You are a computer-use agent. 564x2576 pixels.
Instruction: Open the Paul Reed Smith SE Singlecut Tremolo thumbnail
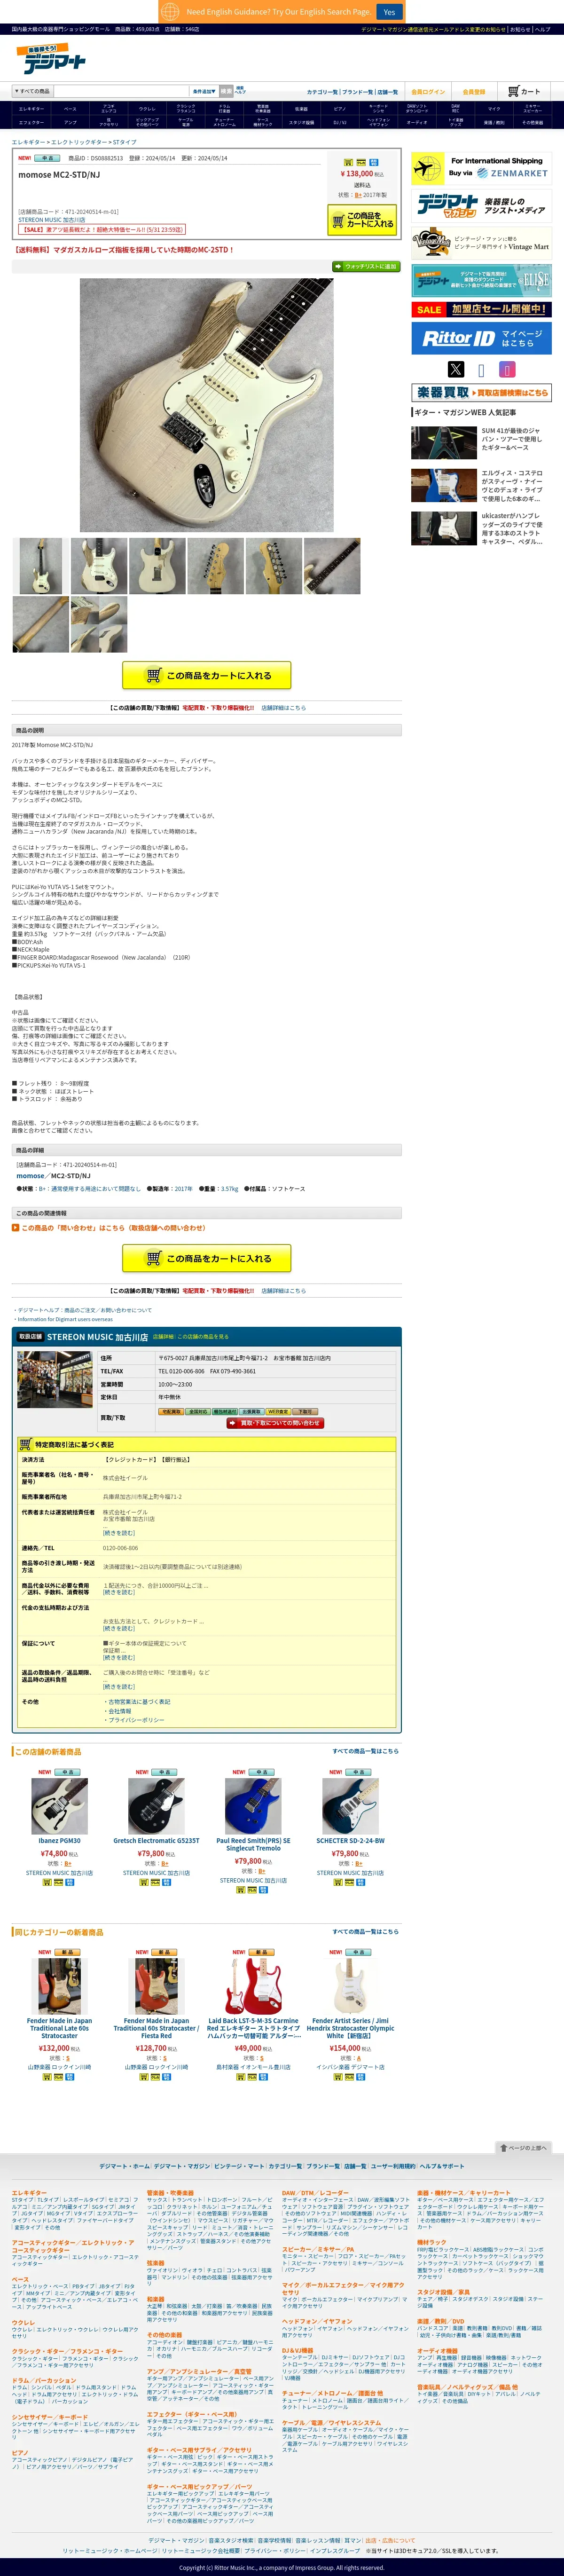pos(253,1806)
